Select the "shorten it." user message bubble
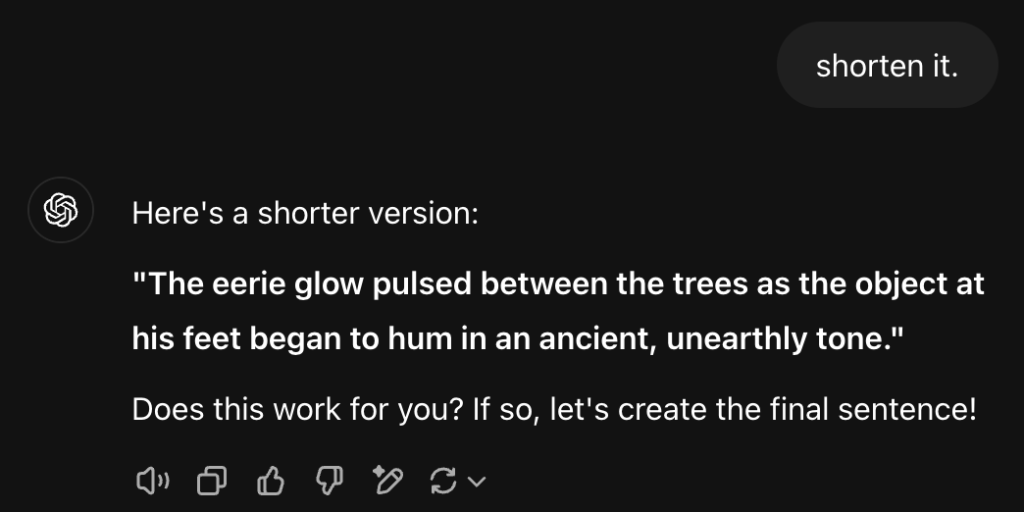The width and height of the screenshot is (1024, 512). pyautogui.click(x=887, y=65)
